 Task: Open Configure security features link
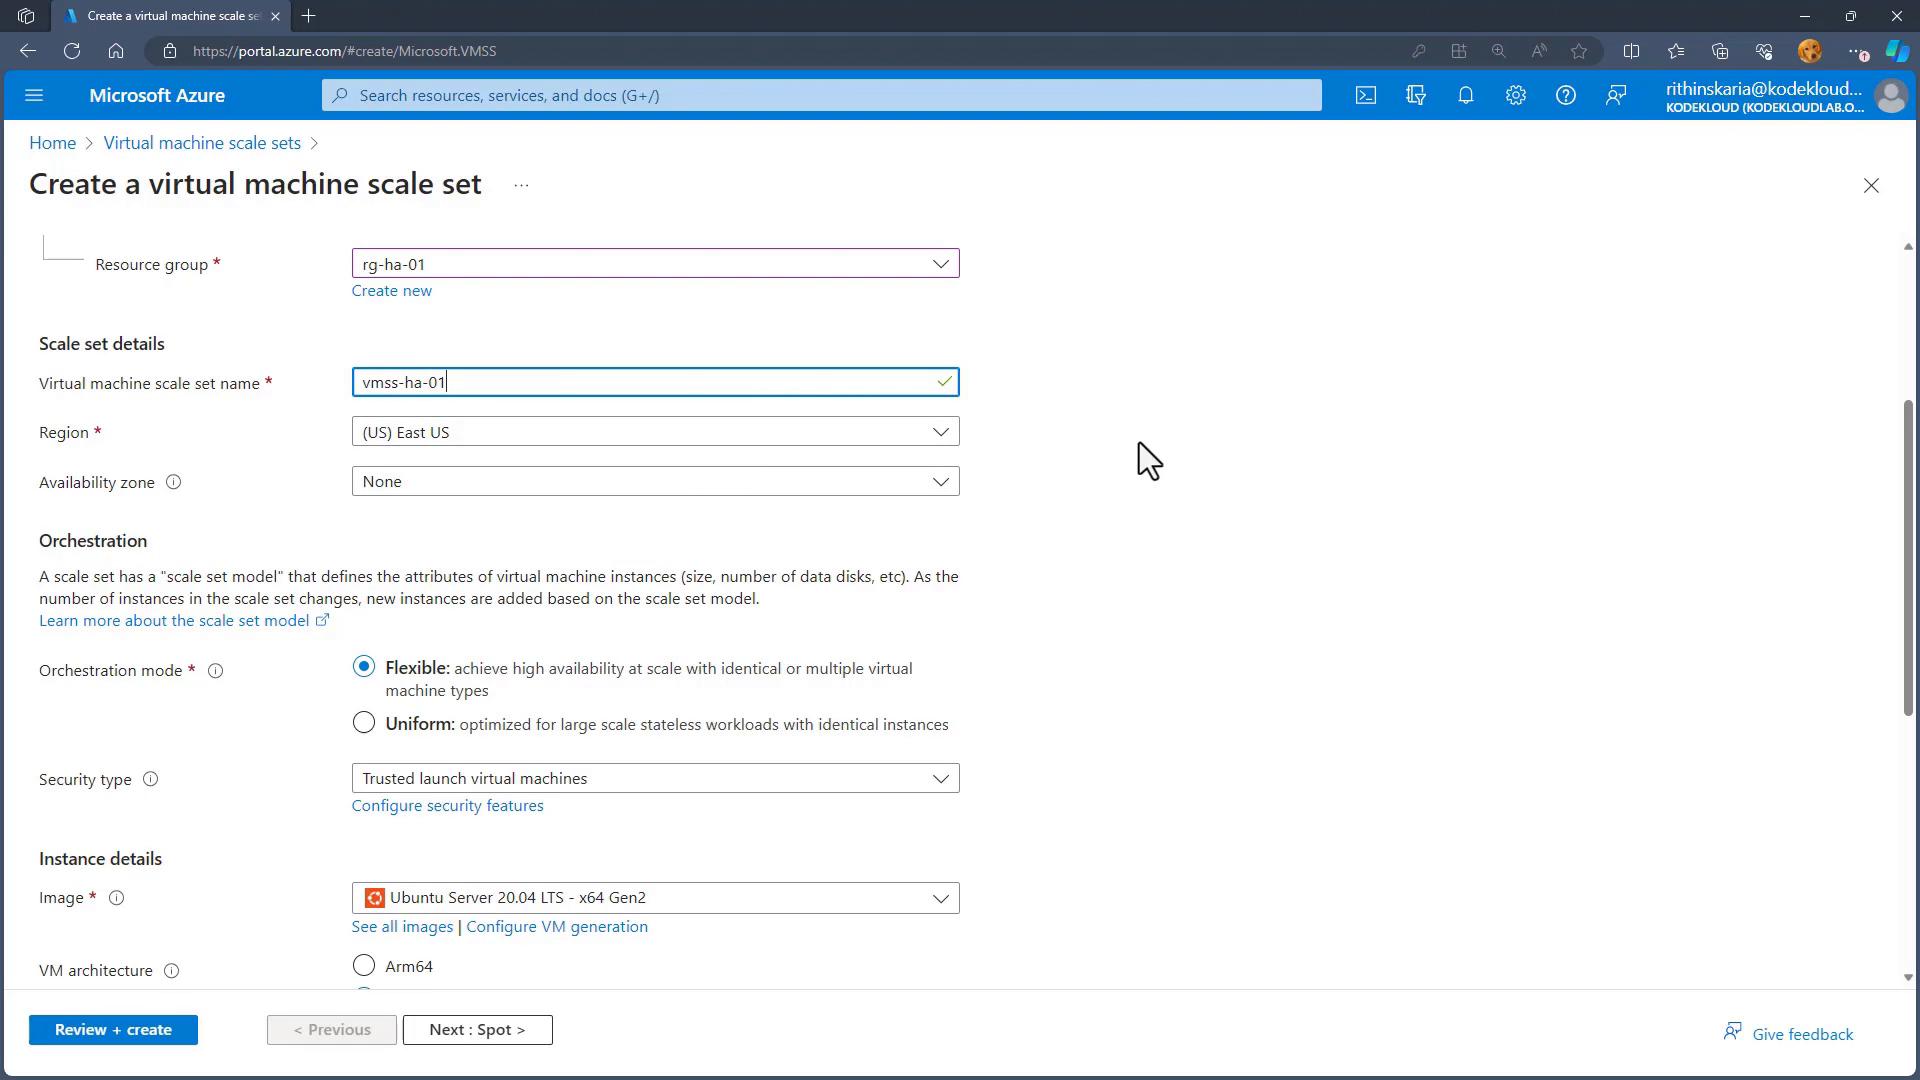pyautogui.click(x=447, y=806)
